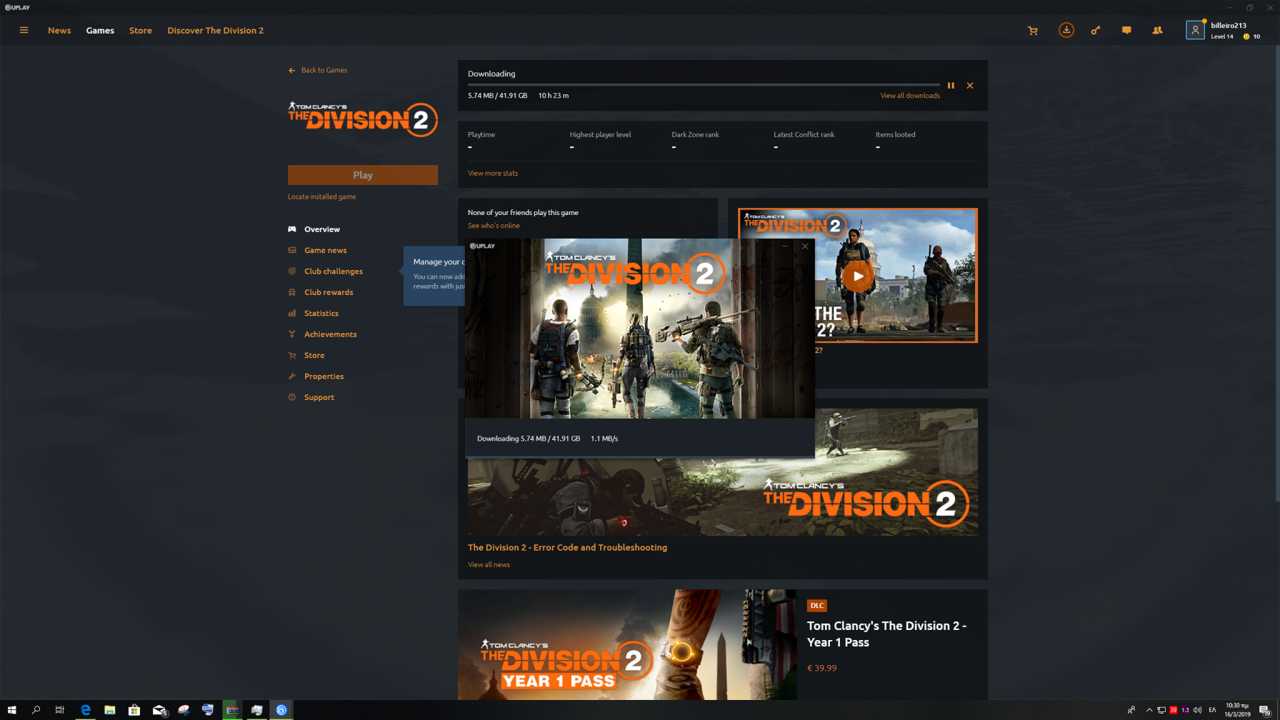Open Support in the sidebar
Image resolution: width=1280 pixels, height=720 pixels.
point(319,397)
